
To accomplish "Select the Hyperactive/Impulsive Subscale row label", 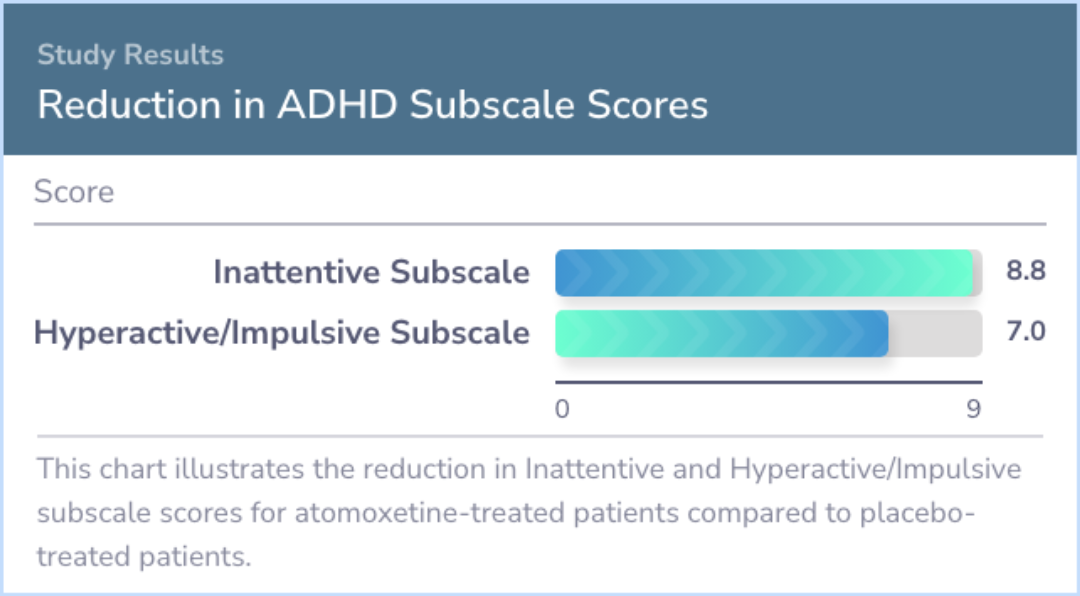I will tap(282, 332).
